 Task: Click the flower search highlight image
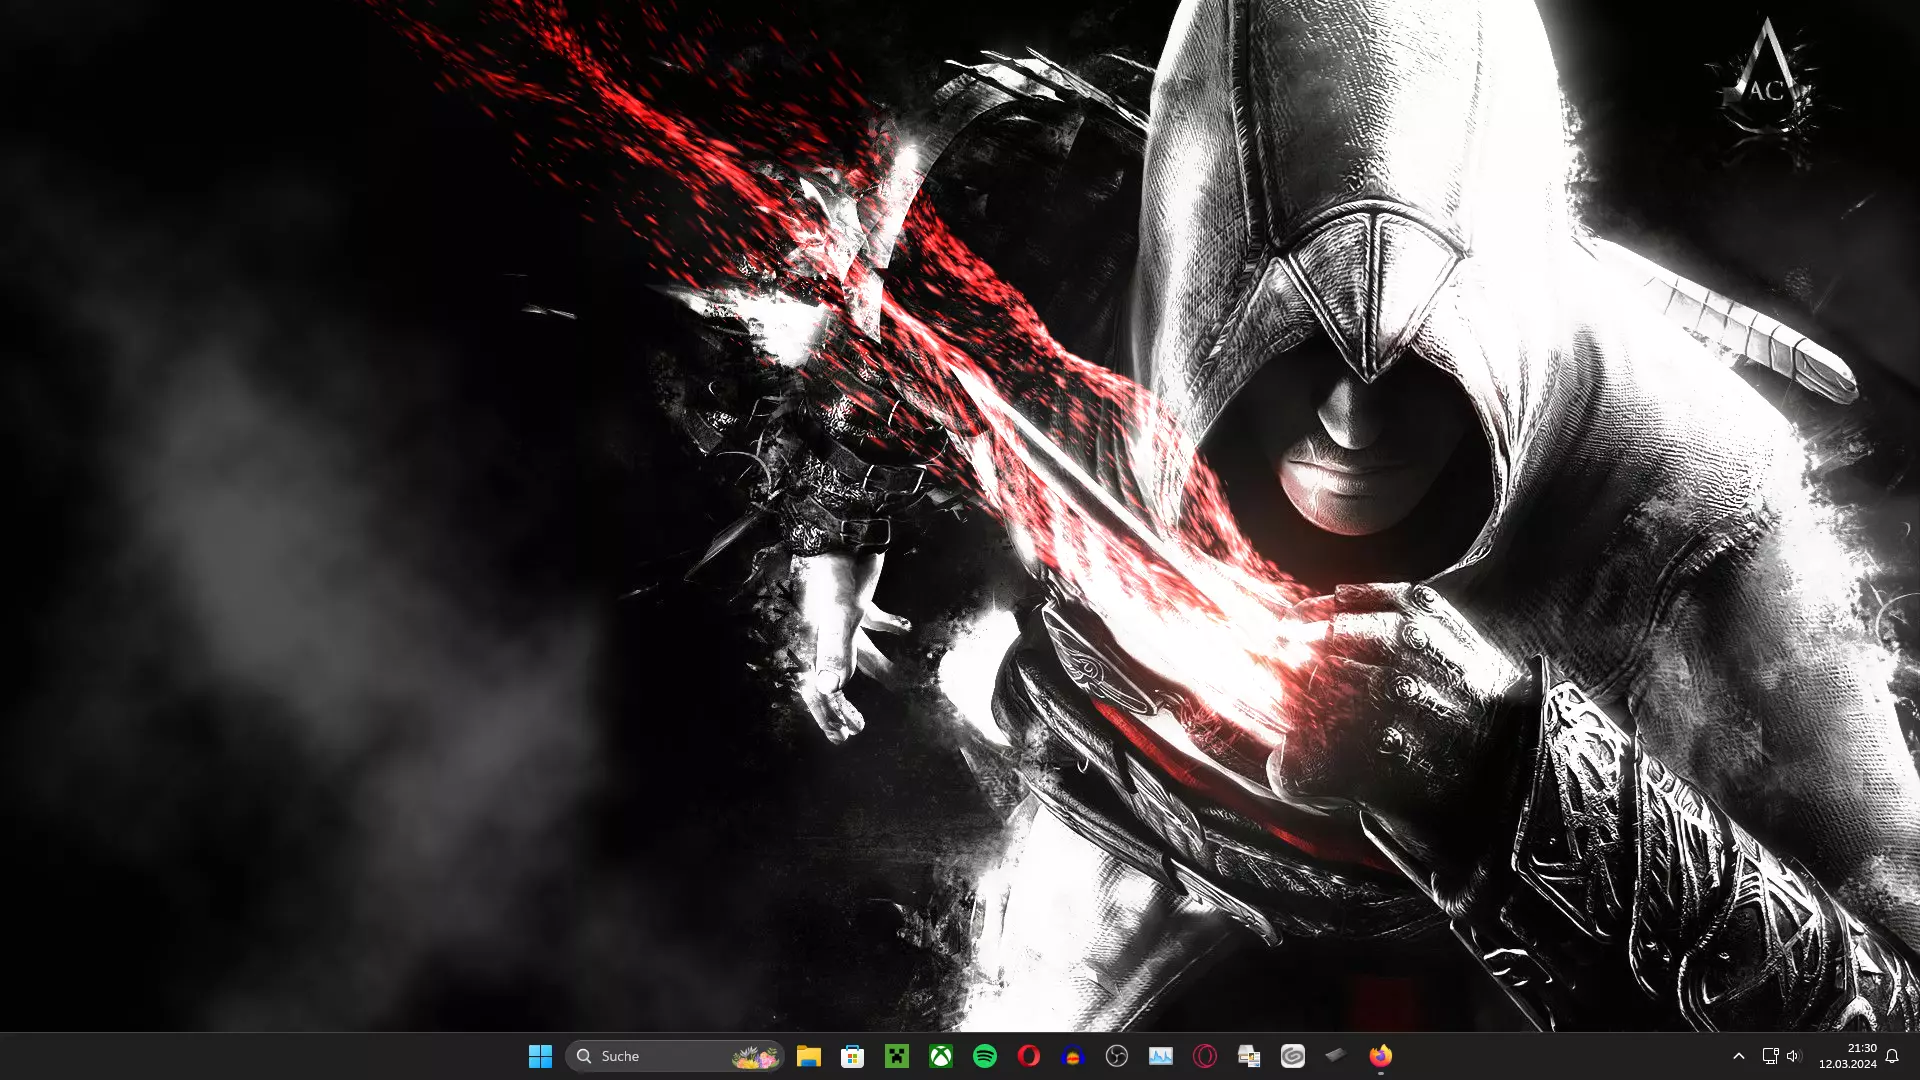[x=755, y=1056]
